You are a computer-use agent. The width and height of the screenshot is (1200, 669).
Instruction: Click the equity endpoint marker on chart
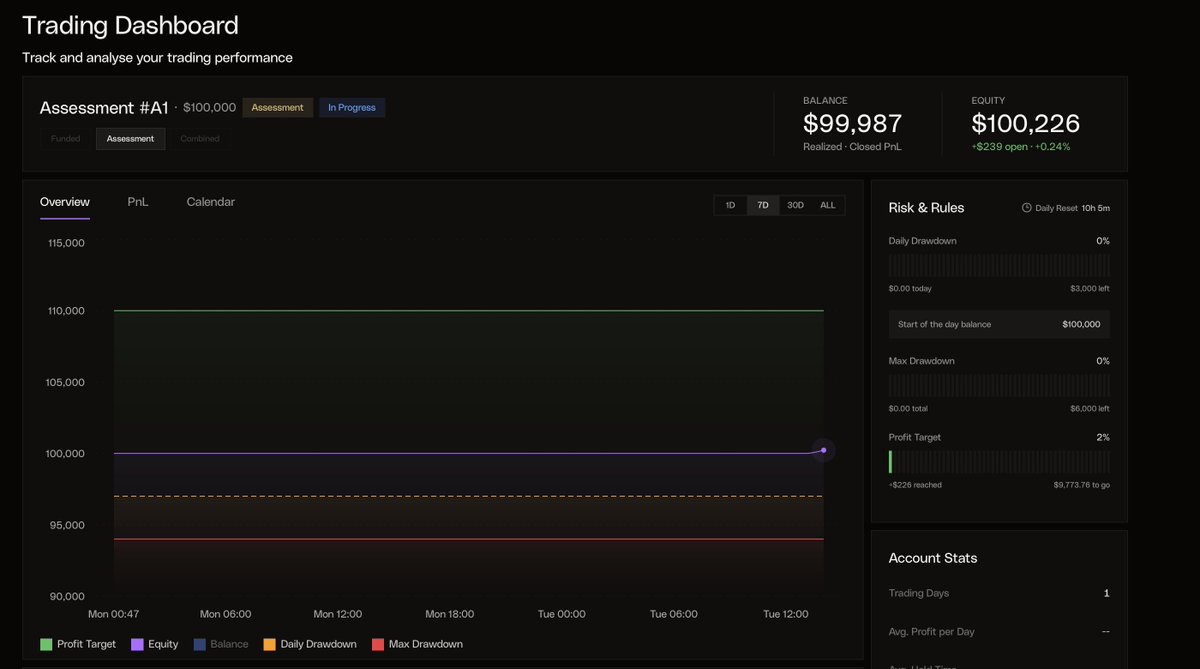pos(823,450)
